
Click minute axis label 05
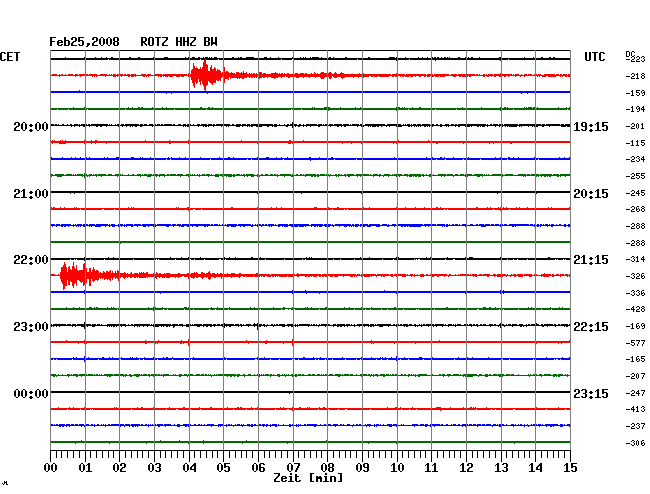point(223,468)
